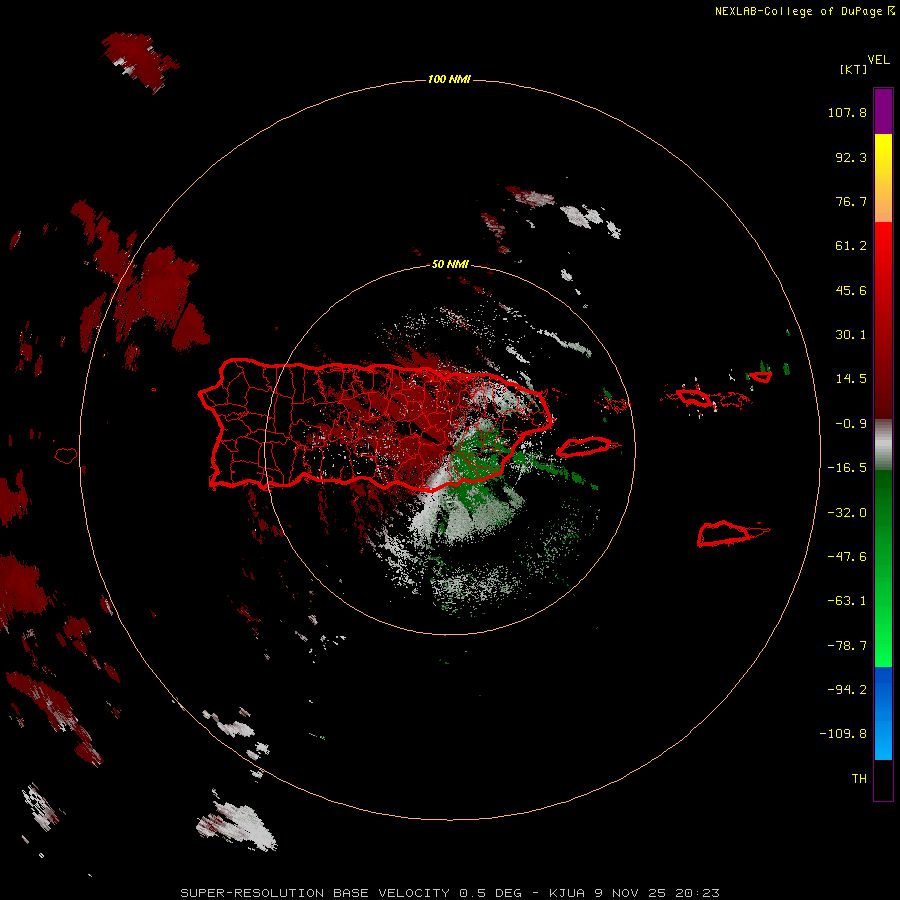
Task: Click the KJUA radar site at the beam origin
Action: (x=450, y=449)
